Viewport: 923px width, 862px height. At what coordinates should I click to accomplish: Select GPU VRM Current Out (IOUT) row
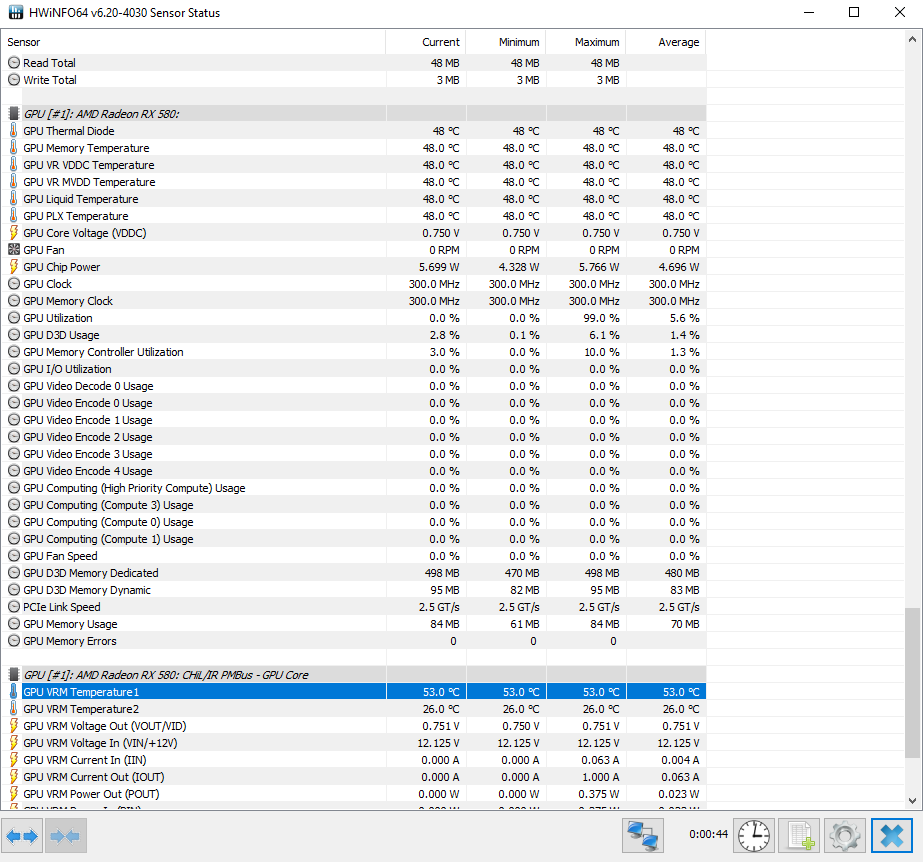coord(353,777)
